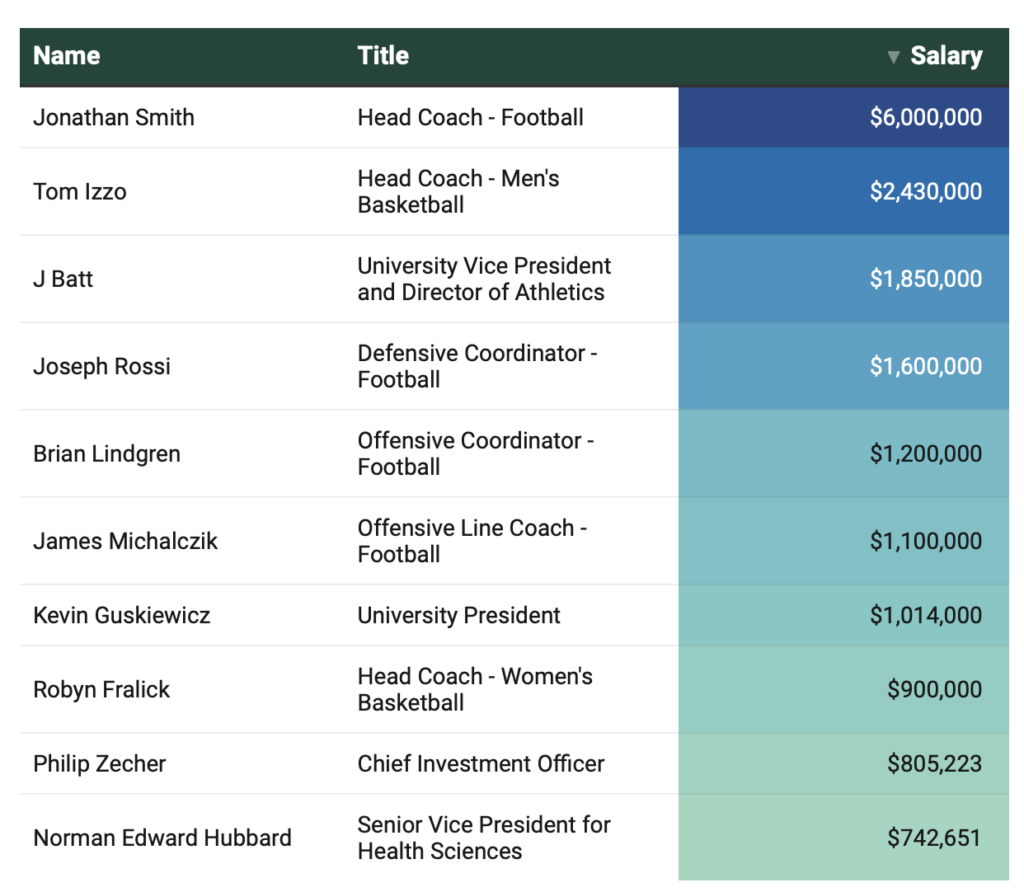Click on Tom Izzo's name
1024x892 pixels.
[x=80, y=192]
